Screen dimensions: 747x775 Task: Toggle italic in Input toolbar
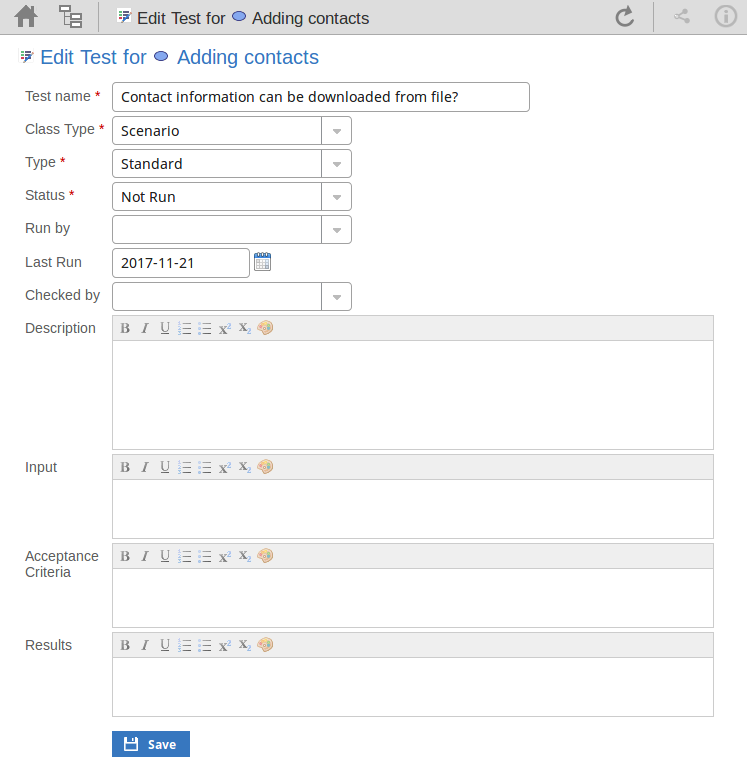point(145,467)
